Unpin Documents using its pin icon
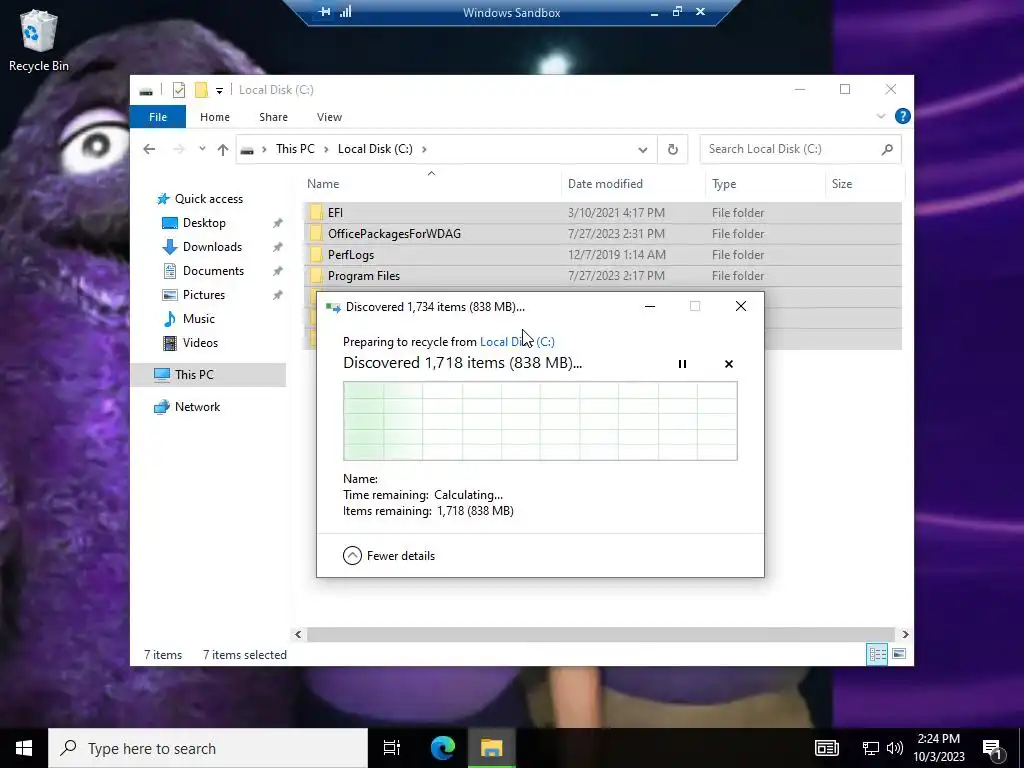The image size is (1024, 768). [x=278, y=271]
